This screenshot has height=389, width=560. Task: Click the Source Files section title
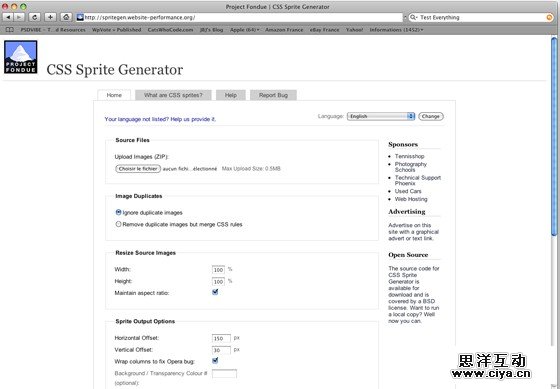132,140
